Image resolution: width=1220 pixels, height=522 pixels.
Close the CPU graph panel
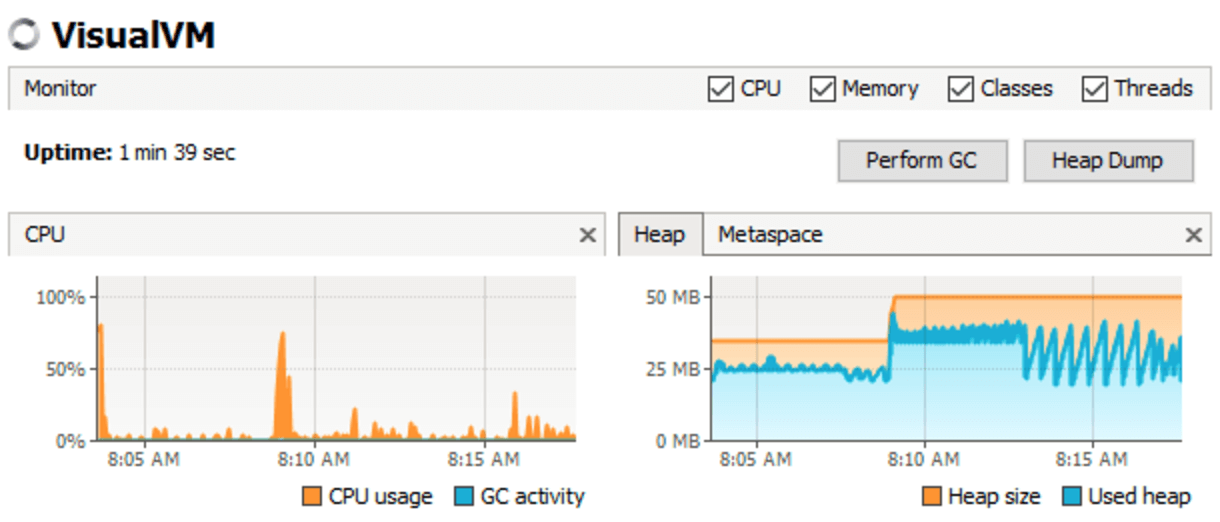point(588,235)
